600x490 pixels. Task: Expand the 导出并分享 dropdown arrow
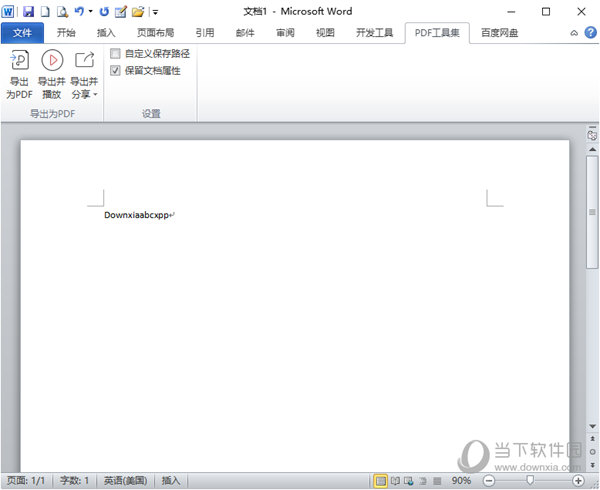[95, 94]
